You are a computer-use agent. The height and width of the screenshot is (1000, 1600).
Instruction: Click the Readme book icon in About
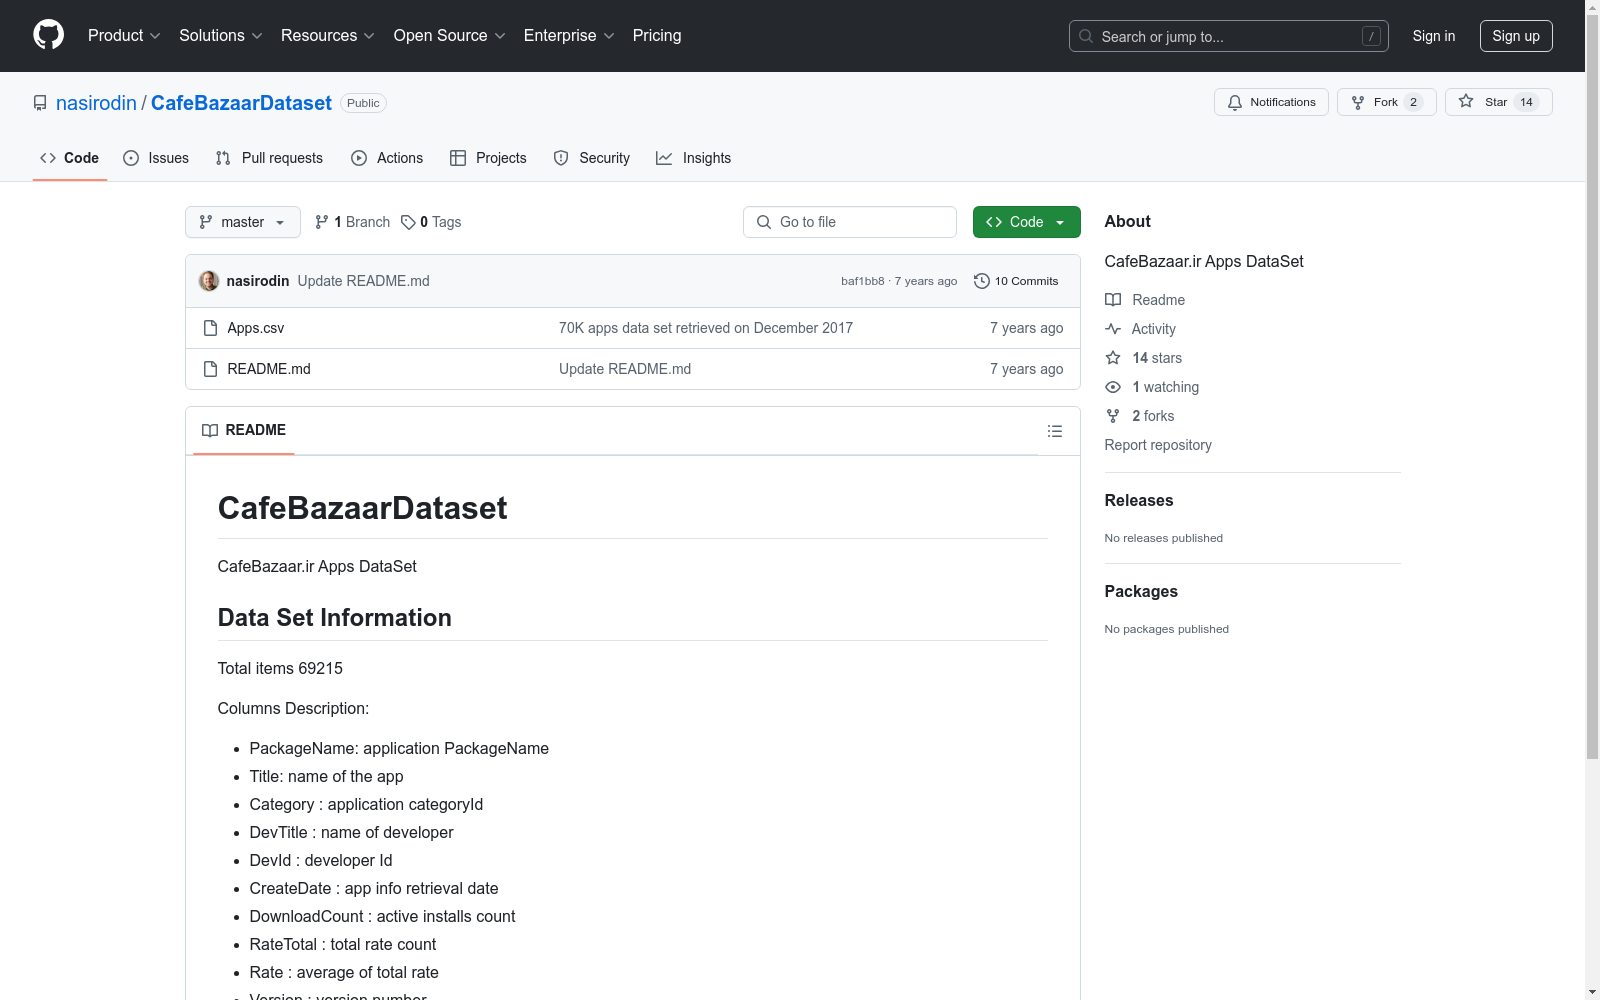(x=1113, y=300)
